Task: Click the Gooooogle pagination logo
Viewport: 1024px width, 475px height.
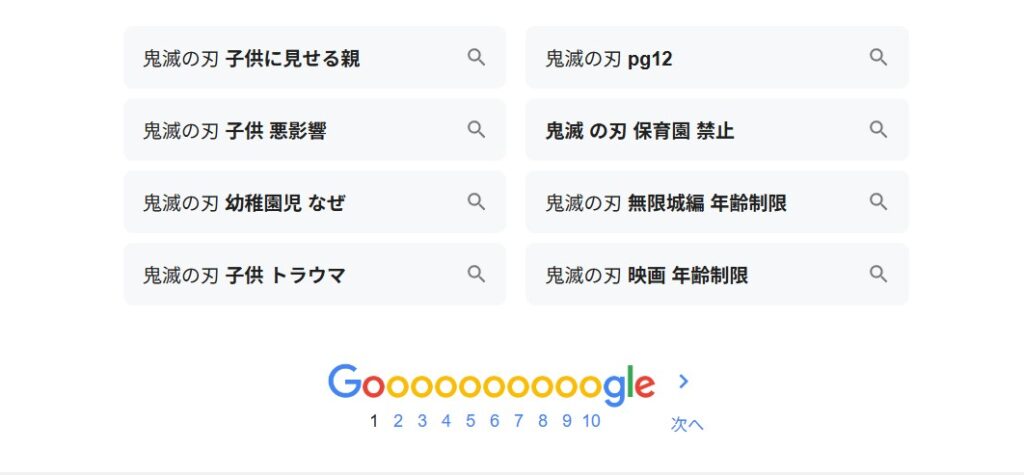Action: click(x=491, y=385)
